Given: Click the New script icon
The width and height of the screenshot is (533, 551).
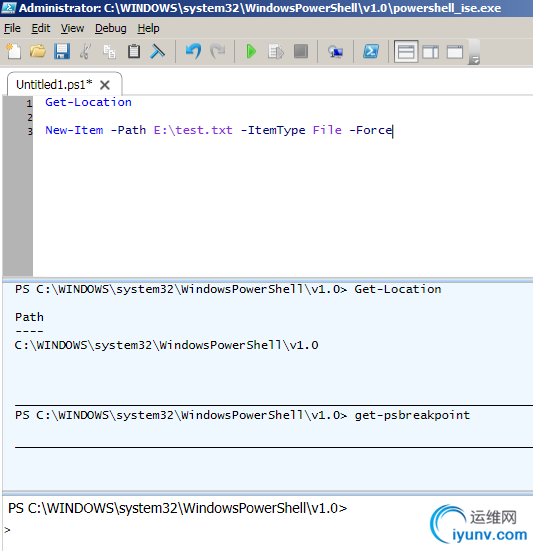Looking at the screenshot, I should click(x=14, y=52).
